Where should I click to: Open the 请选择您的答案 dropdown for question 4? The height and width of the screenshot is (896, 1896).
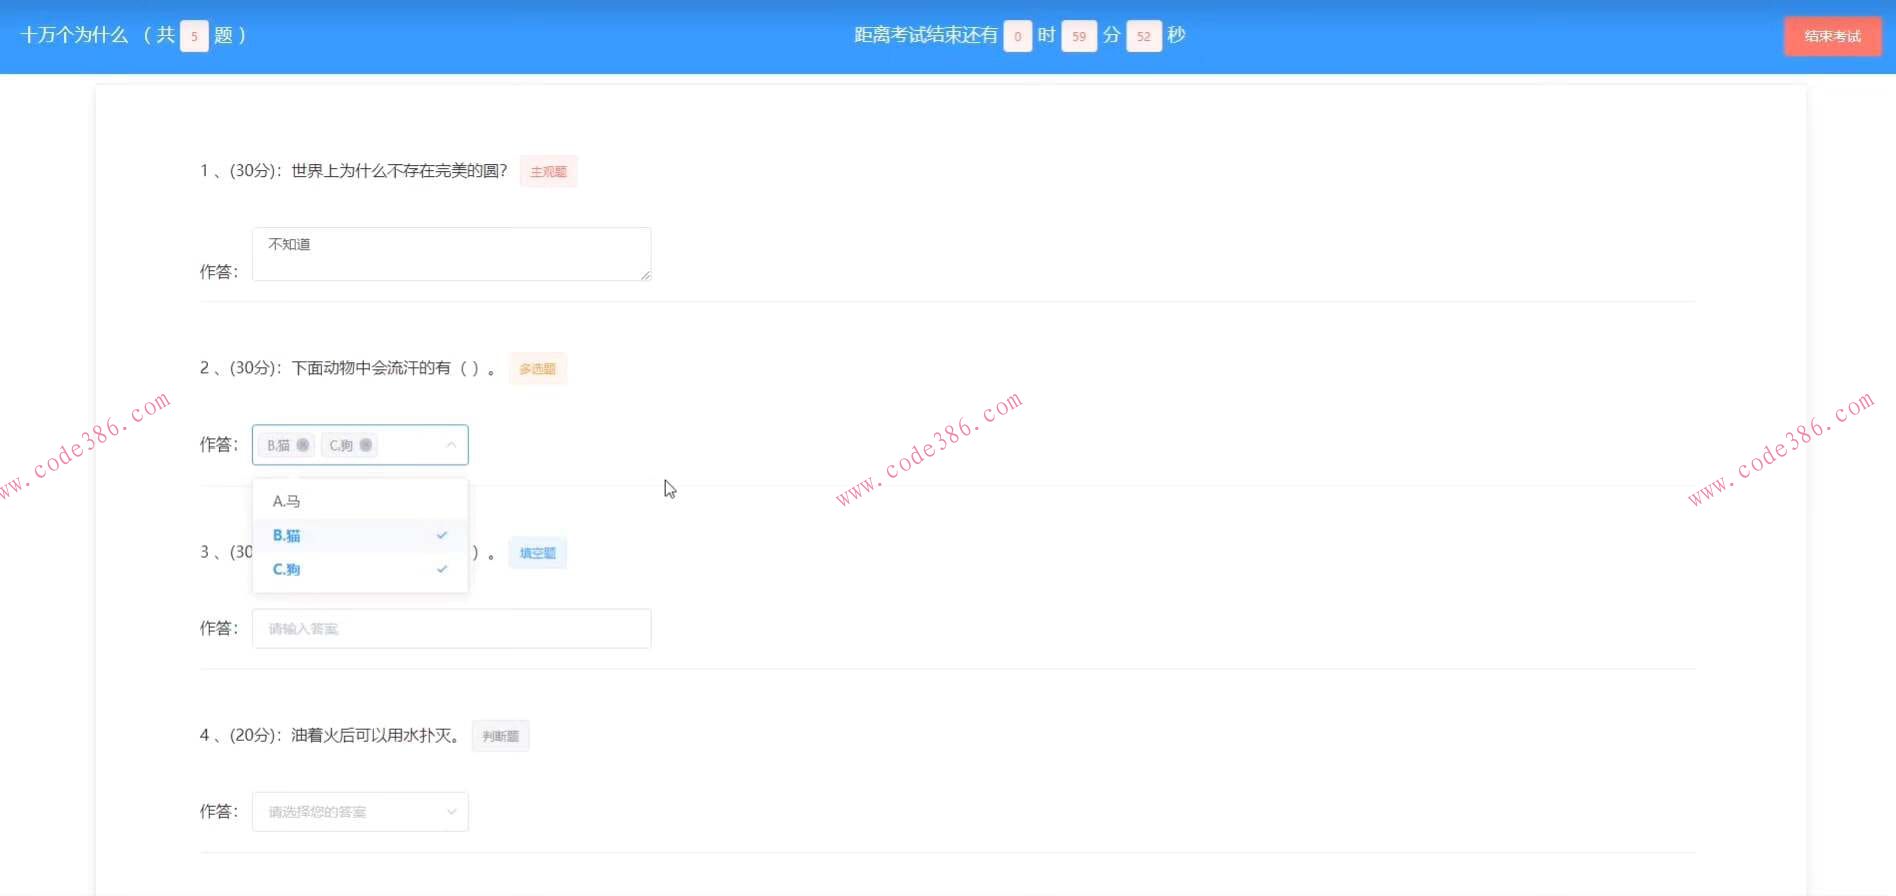[x=360, y=812]
